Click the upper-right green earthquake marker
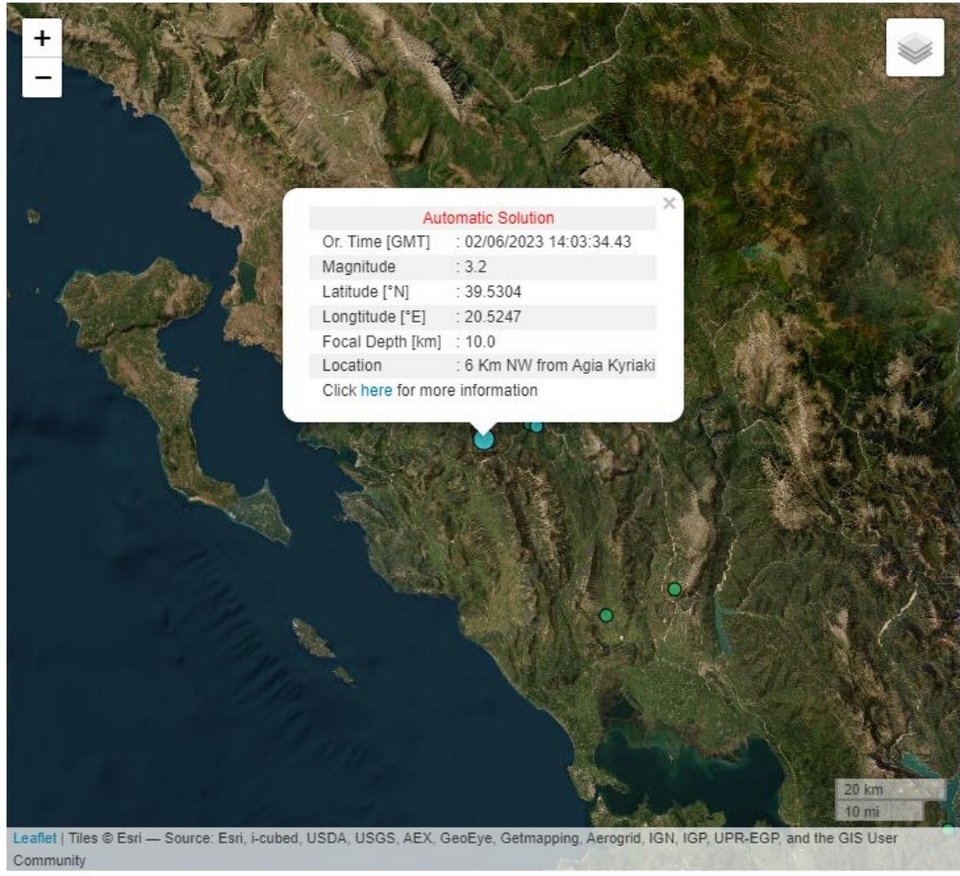 (674, 589)
